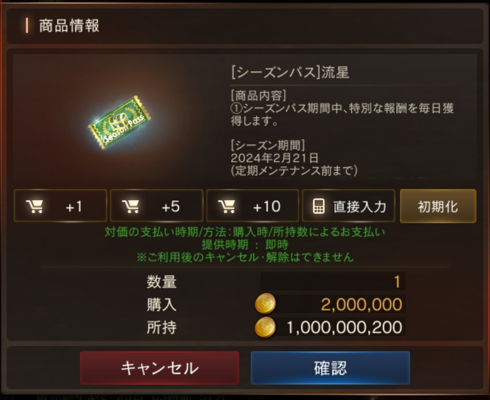This screenshot has width=490, height=400.
Task: Cancel purchase with キャンセル button
Action: click(160, 368)
